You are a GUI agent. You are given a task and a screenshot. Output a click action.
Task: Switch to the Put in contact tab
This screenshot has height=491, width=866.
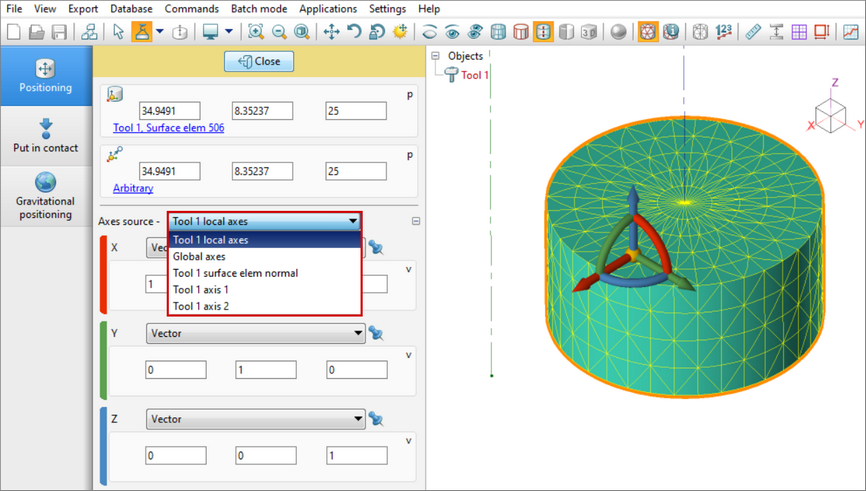[46, 135]
